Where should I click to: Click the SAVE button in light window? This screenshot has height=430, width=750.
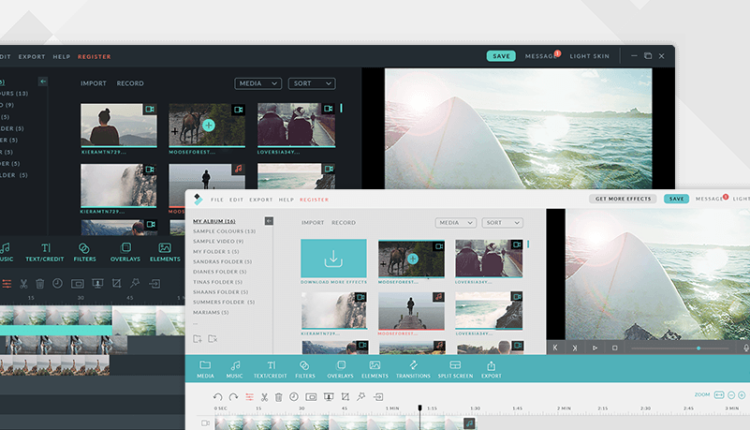coord(676,198)
